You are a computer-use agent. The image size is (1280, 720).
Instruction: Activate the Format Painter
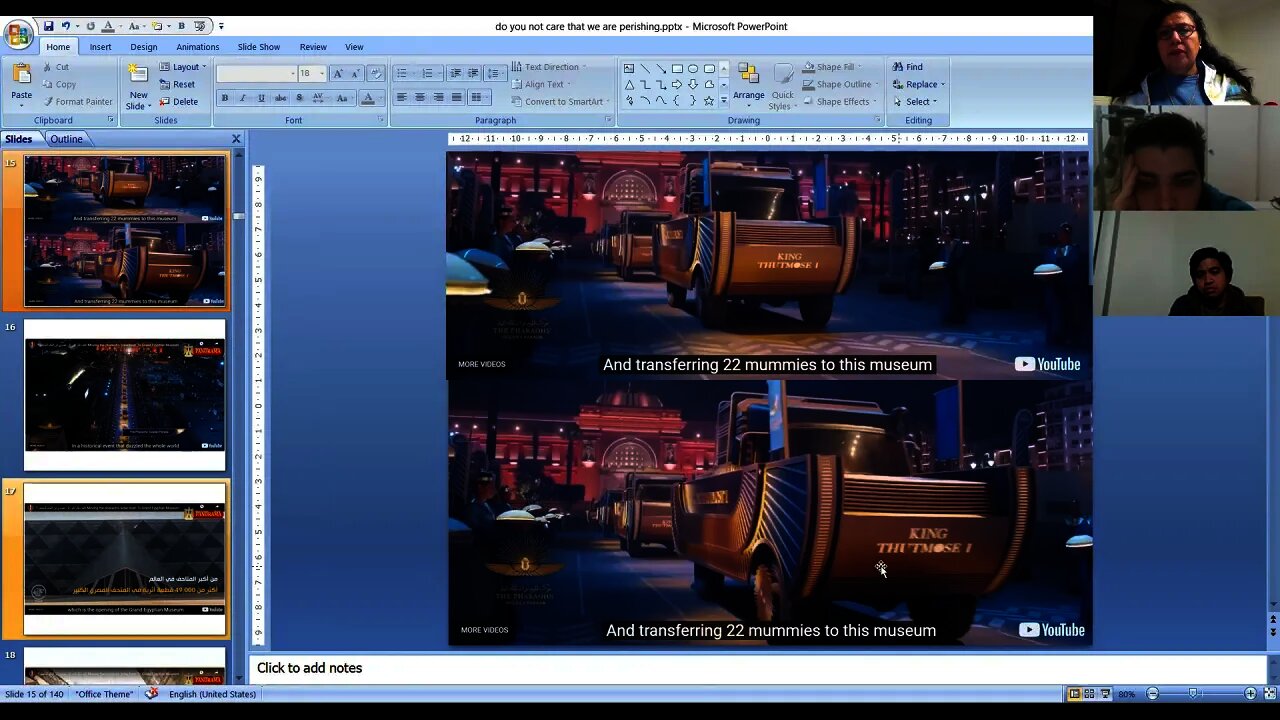click(77, 102)
